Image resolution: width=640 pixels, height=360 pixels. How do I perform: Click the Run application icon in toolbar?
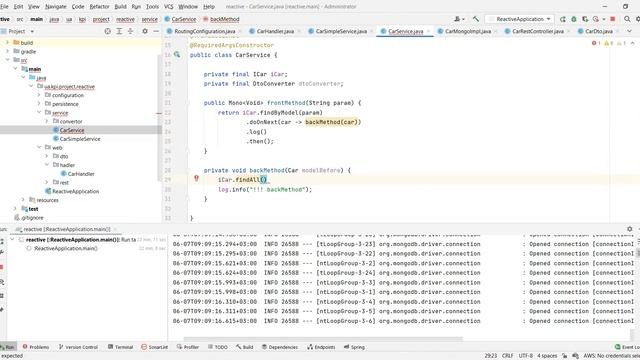[562, 19]
